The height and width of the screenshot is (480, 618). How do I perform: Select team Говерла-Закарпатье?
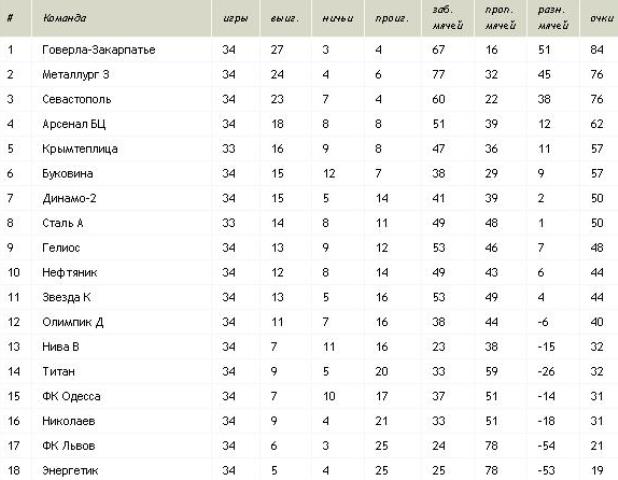click(99, 50)
